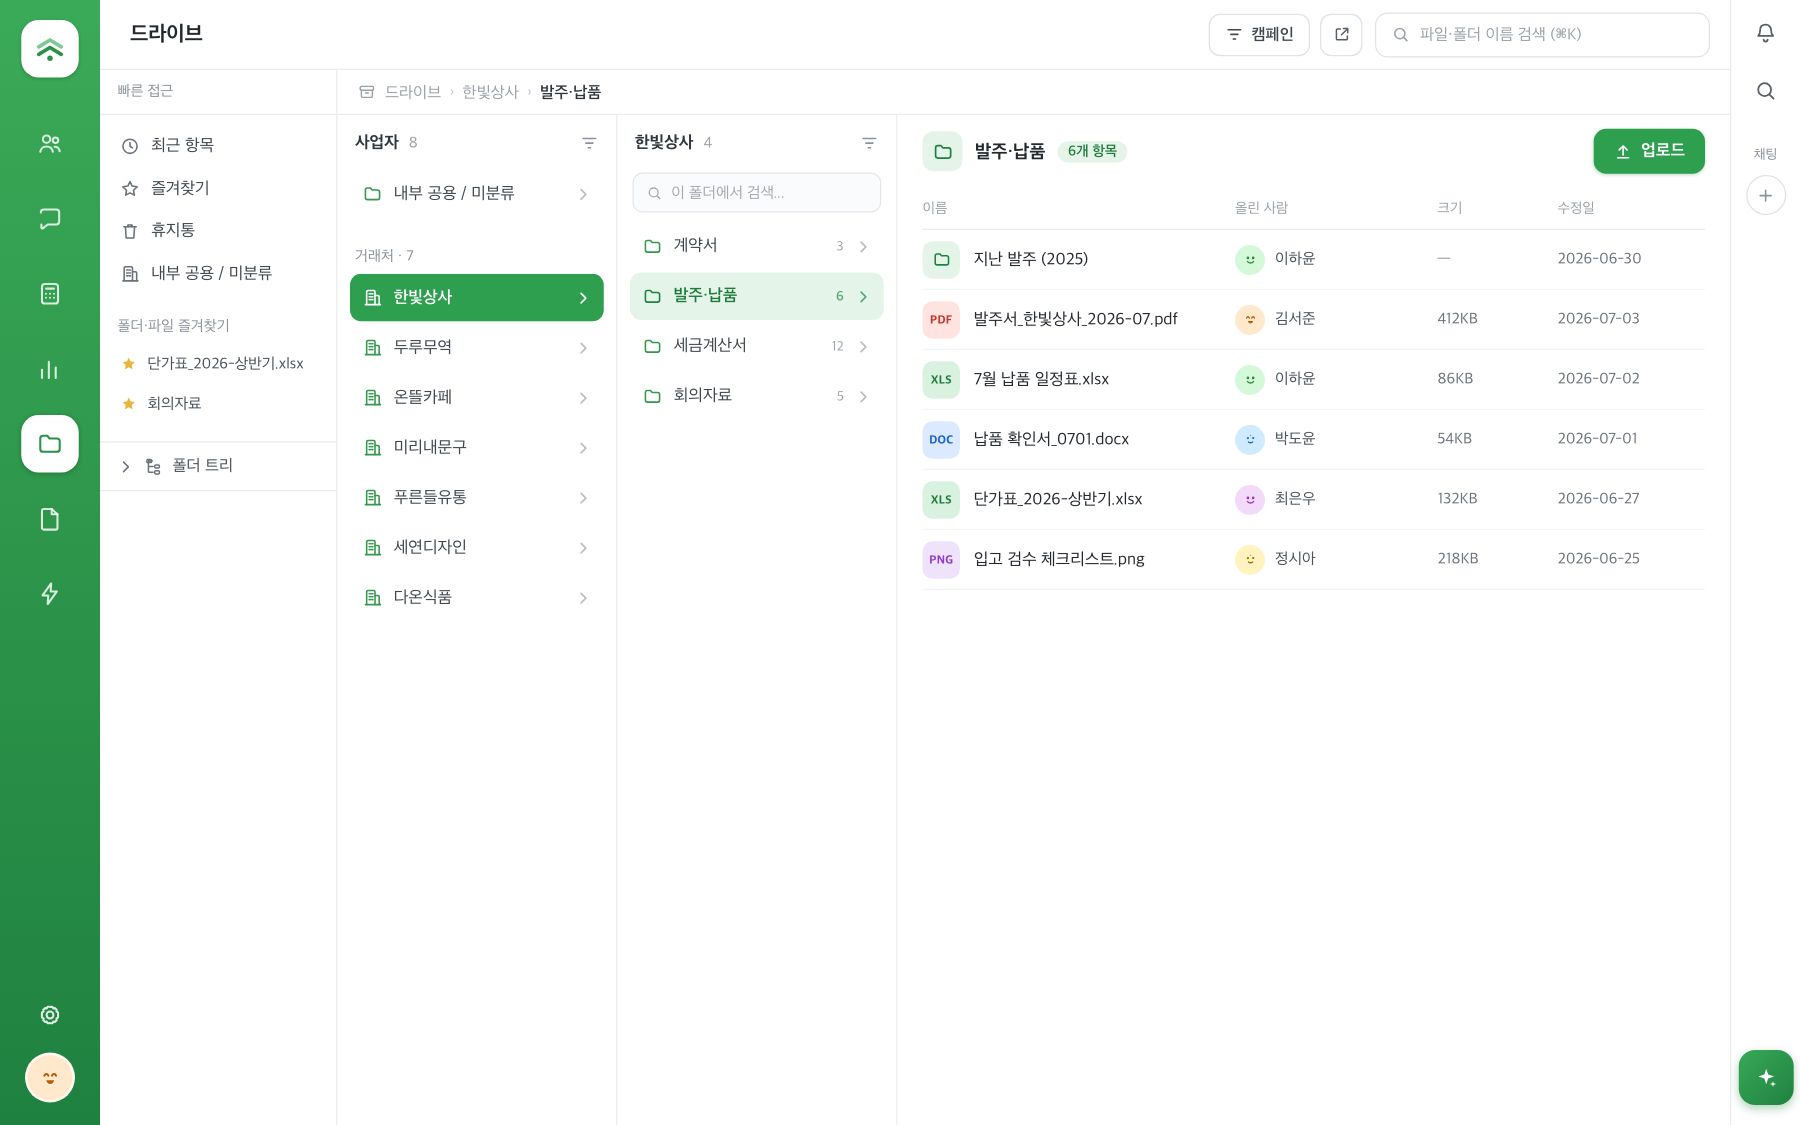Click PNG icon of 입고 검수 체크리스트.png
Image resolution: width=1800 pixels, height=1125 pixels.
tap(941, 559)
